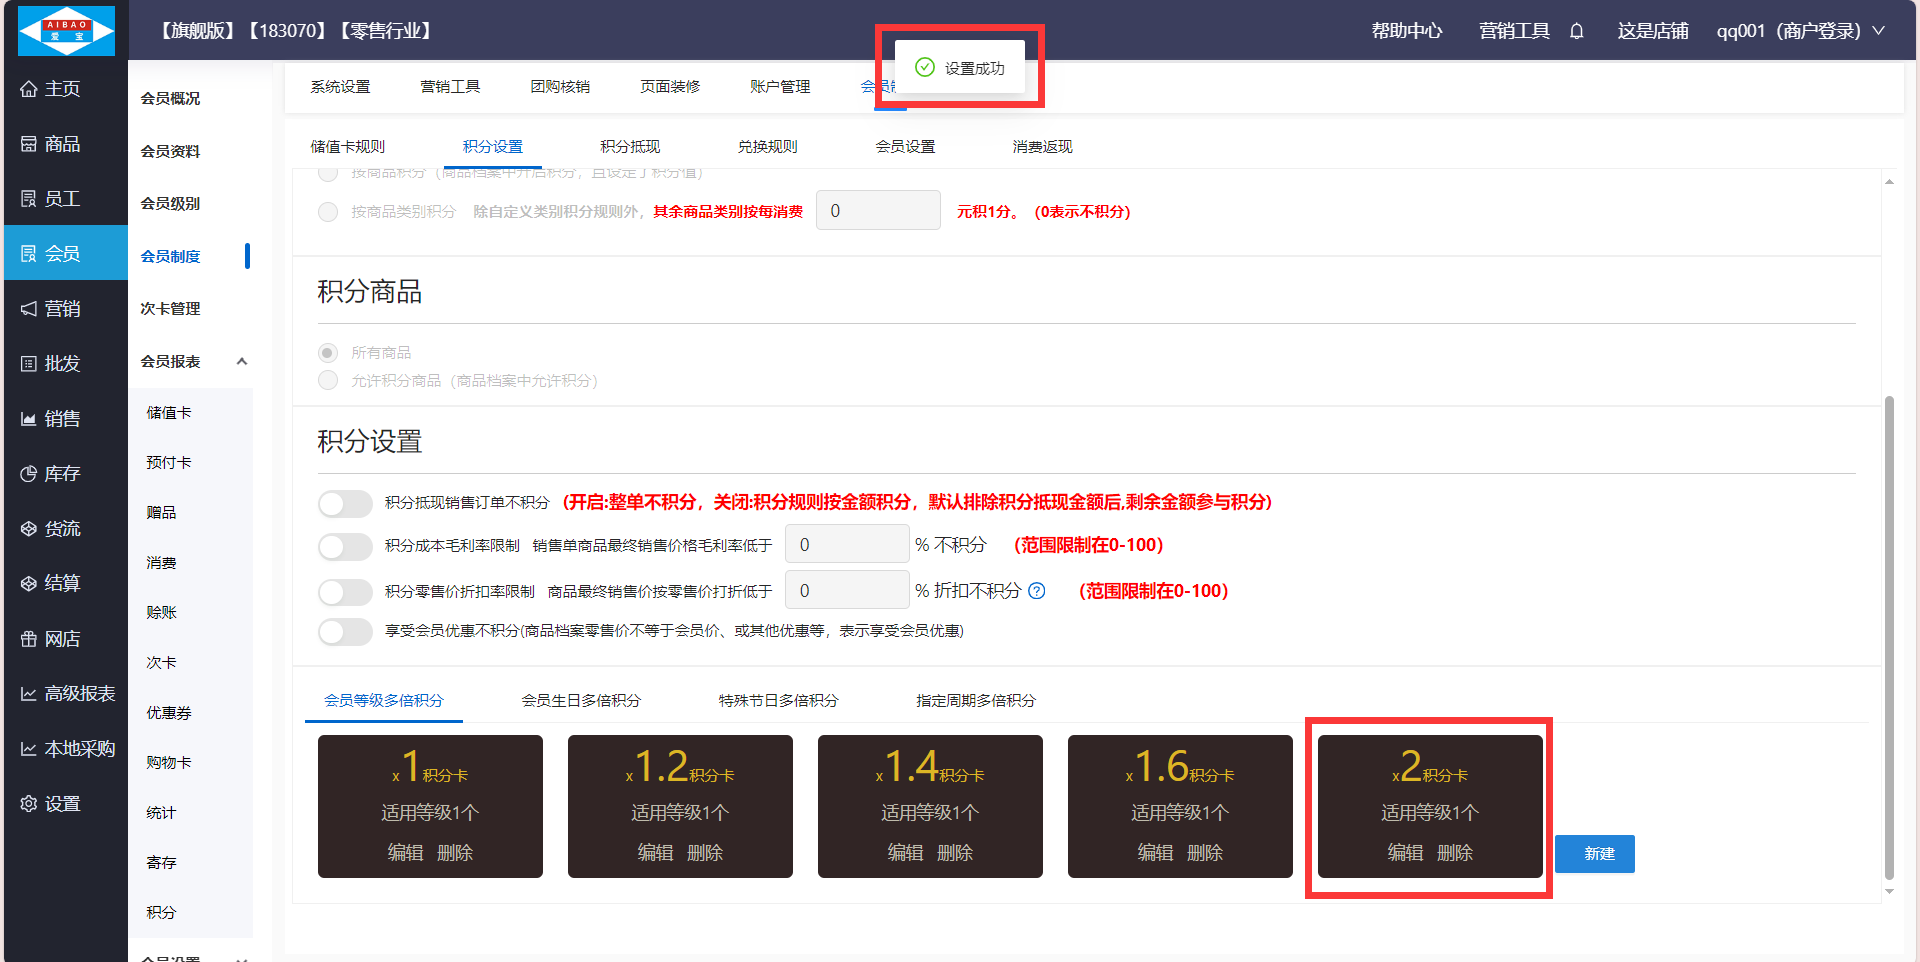The height and width of the screenshot is (962, 1920).
Task: Toggle 积分抵现销售订单不积分 switch
Action: pyautogui.click(x=345, y=503)
